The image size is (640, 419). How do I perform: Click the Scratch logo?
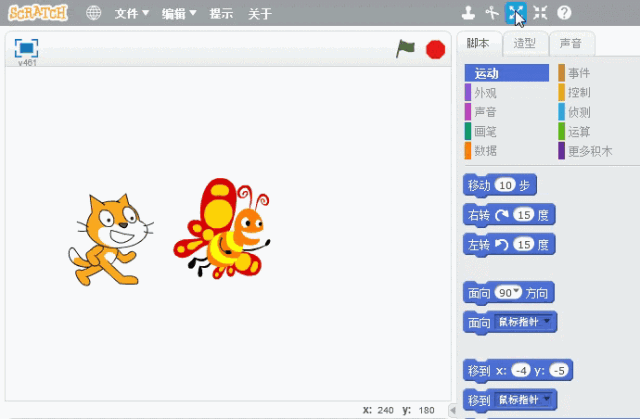pyautogui.click(x=38, y=13)
